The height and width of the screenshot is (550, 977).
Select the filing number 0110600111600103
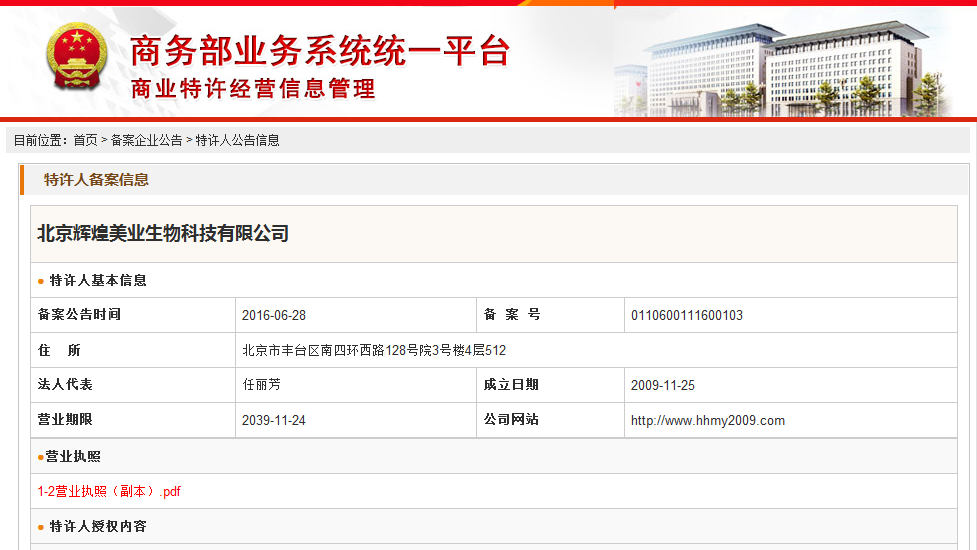[x=687, y=315]
